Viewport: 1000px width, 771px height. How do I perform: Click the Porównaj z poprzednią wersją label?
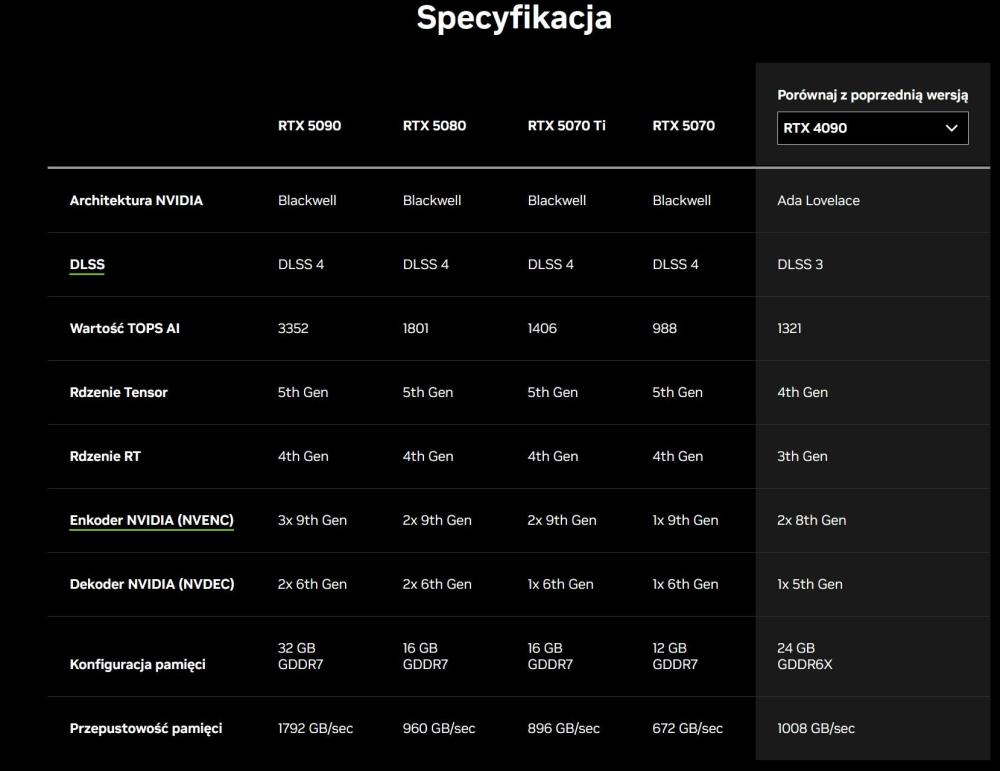coord(872,95)
